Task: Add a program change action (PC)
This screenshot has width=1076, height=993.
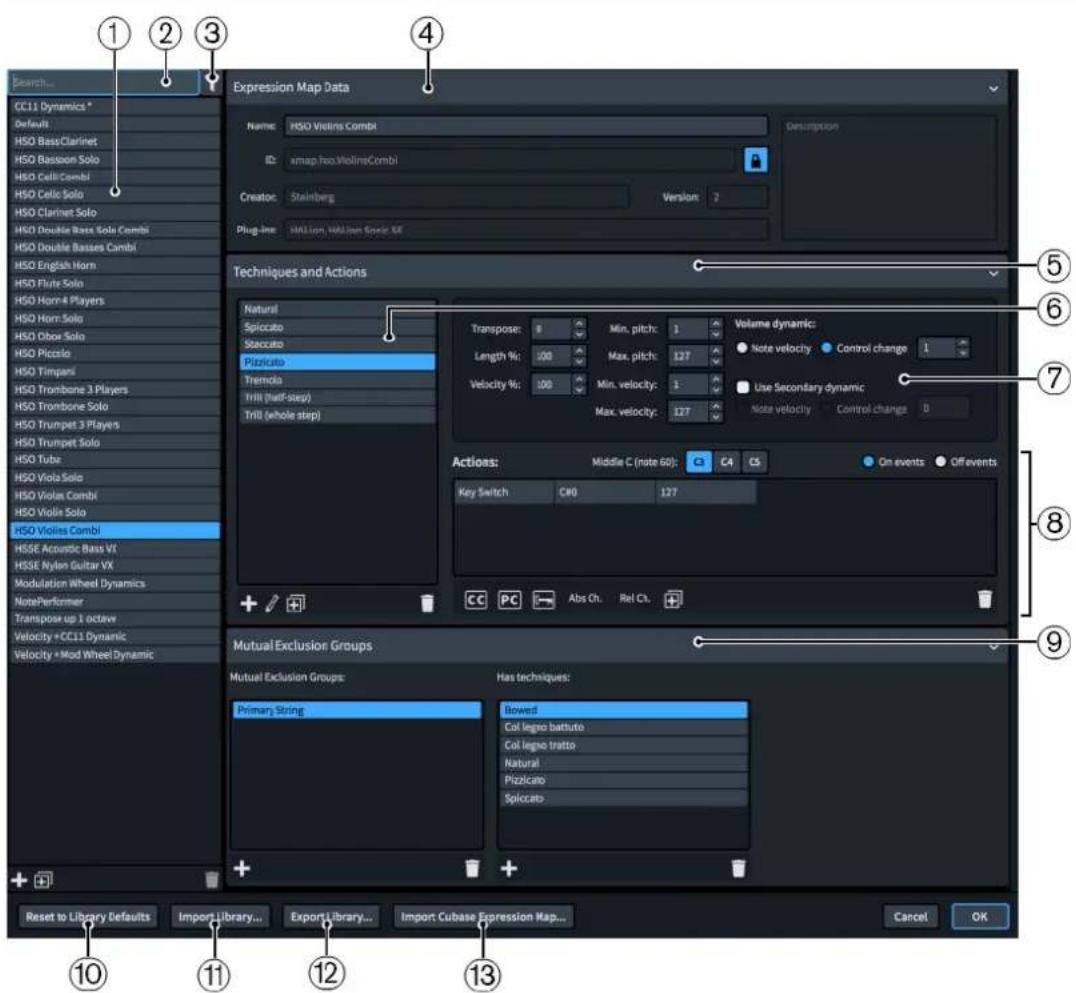Action: [509, 600]
